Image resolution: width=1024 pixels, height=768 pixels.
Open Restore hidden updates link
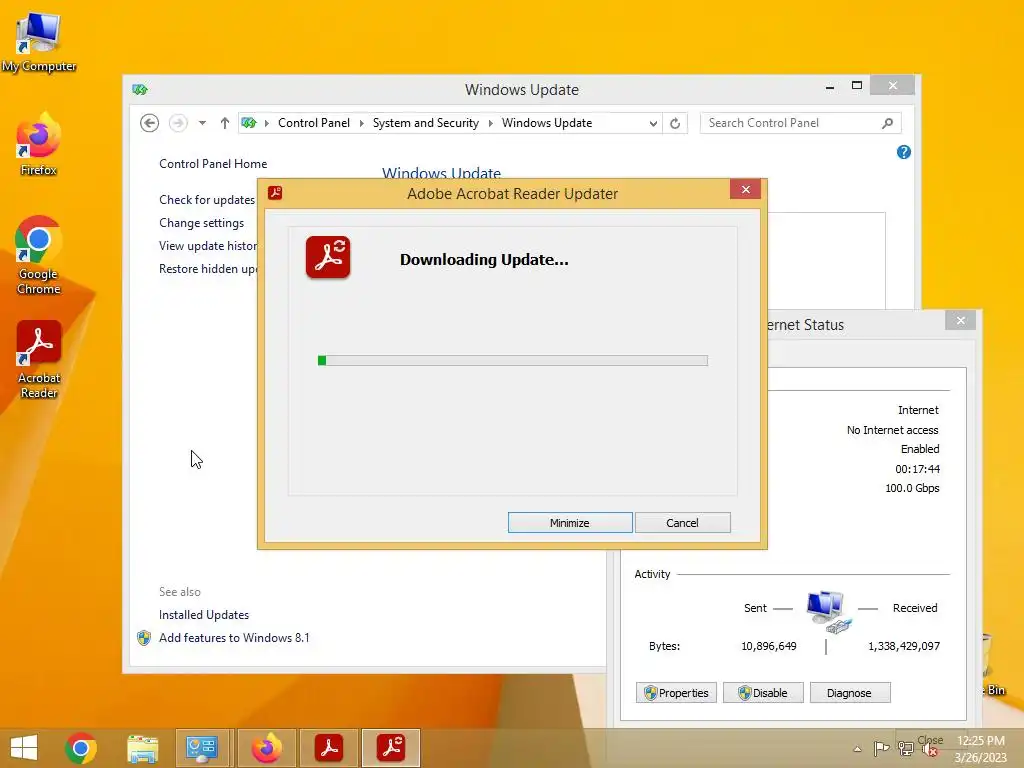pyautogui.click(x=208, y=268)
